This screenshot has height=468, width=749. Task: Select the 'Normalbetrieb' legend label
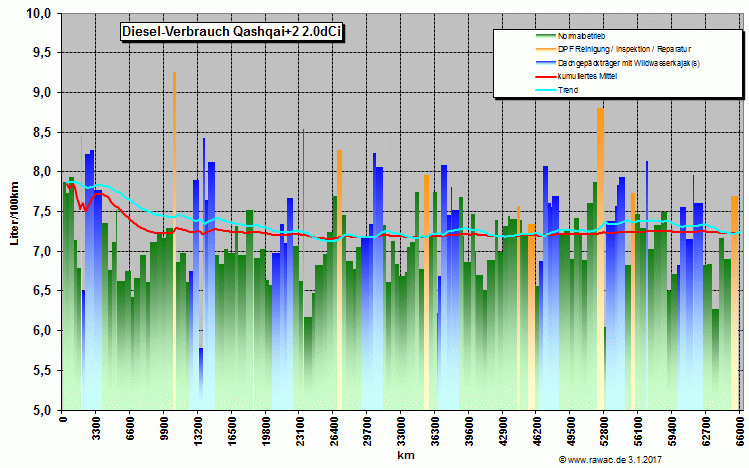(581, 36)
